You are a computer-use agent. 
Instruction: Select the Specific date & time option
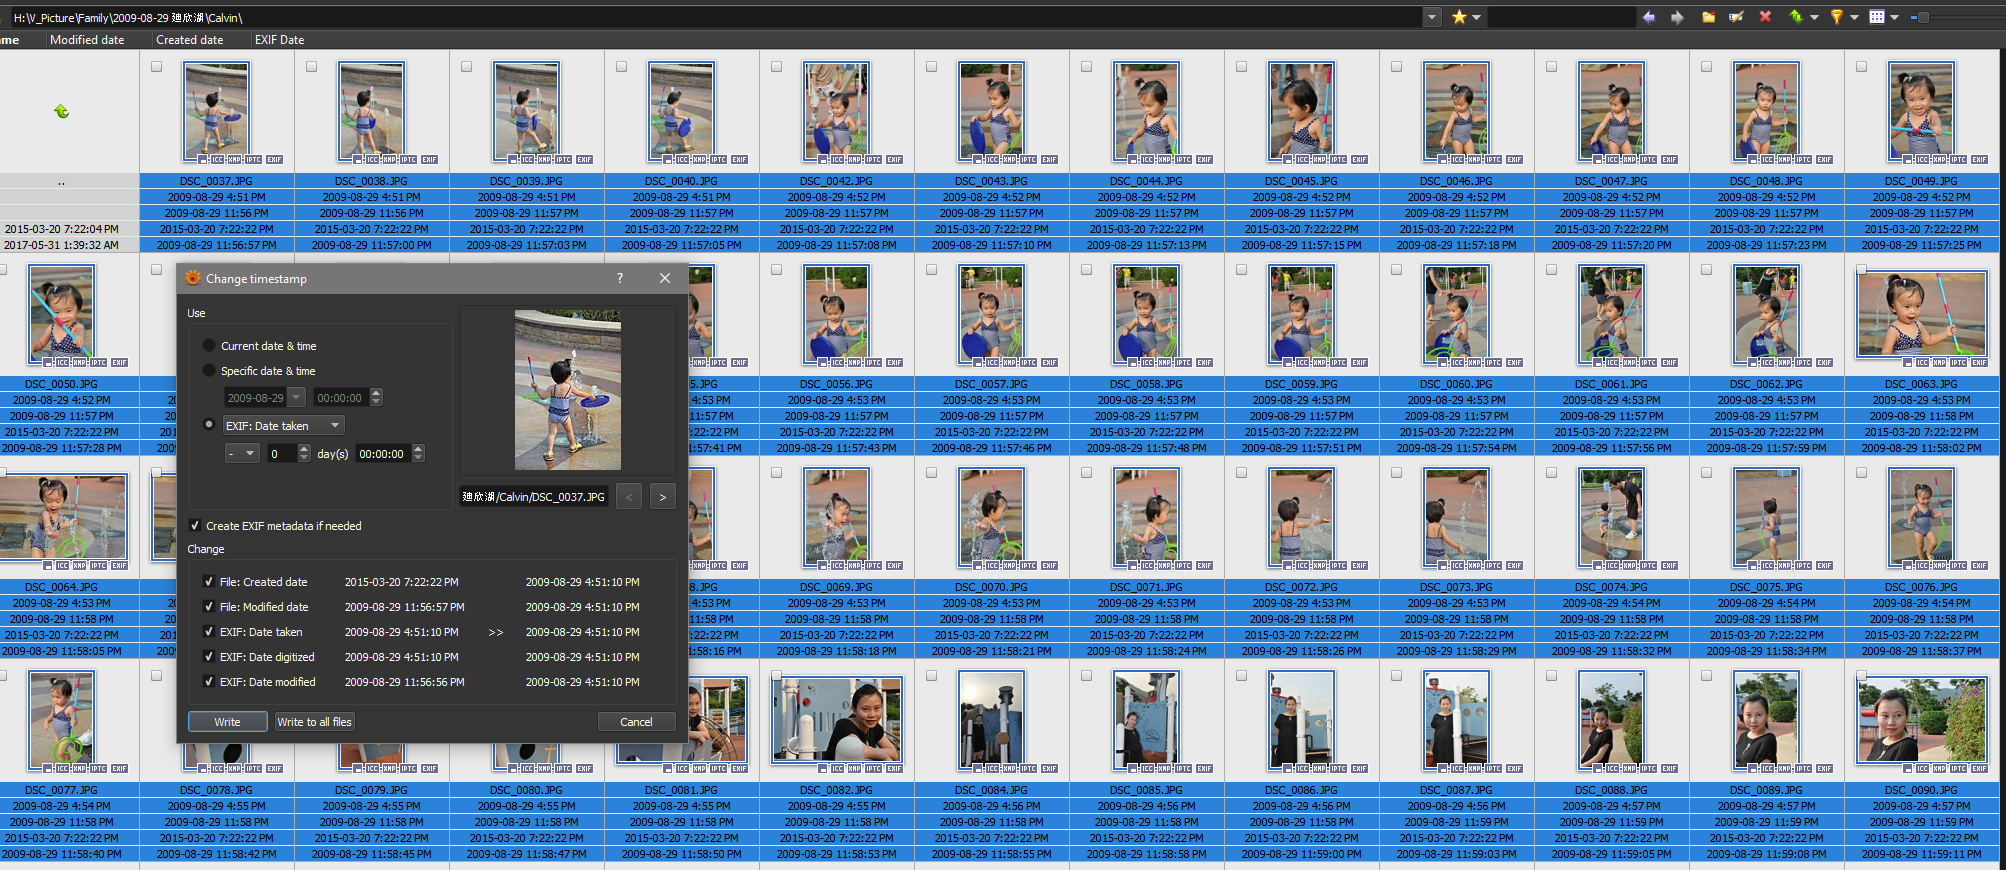(x=209, y=371)
